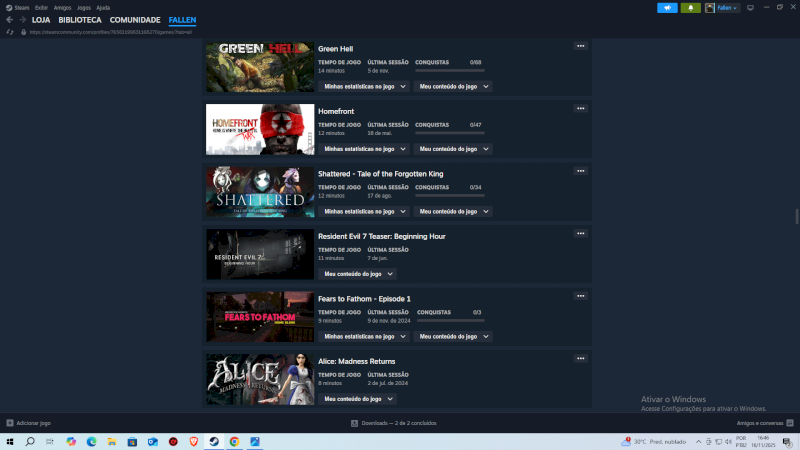The height and width of the screenshot is (450, 800).
Task: Open options menu for Shattered
Action: point(581,171)
